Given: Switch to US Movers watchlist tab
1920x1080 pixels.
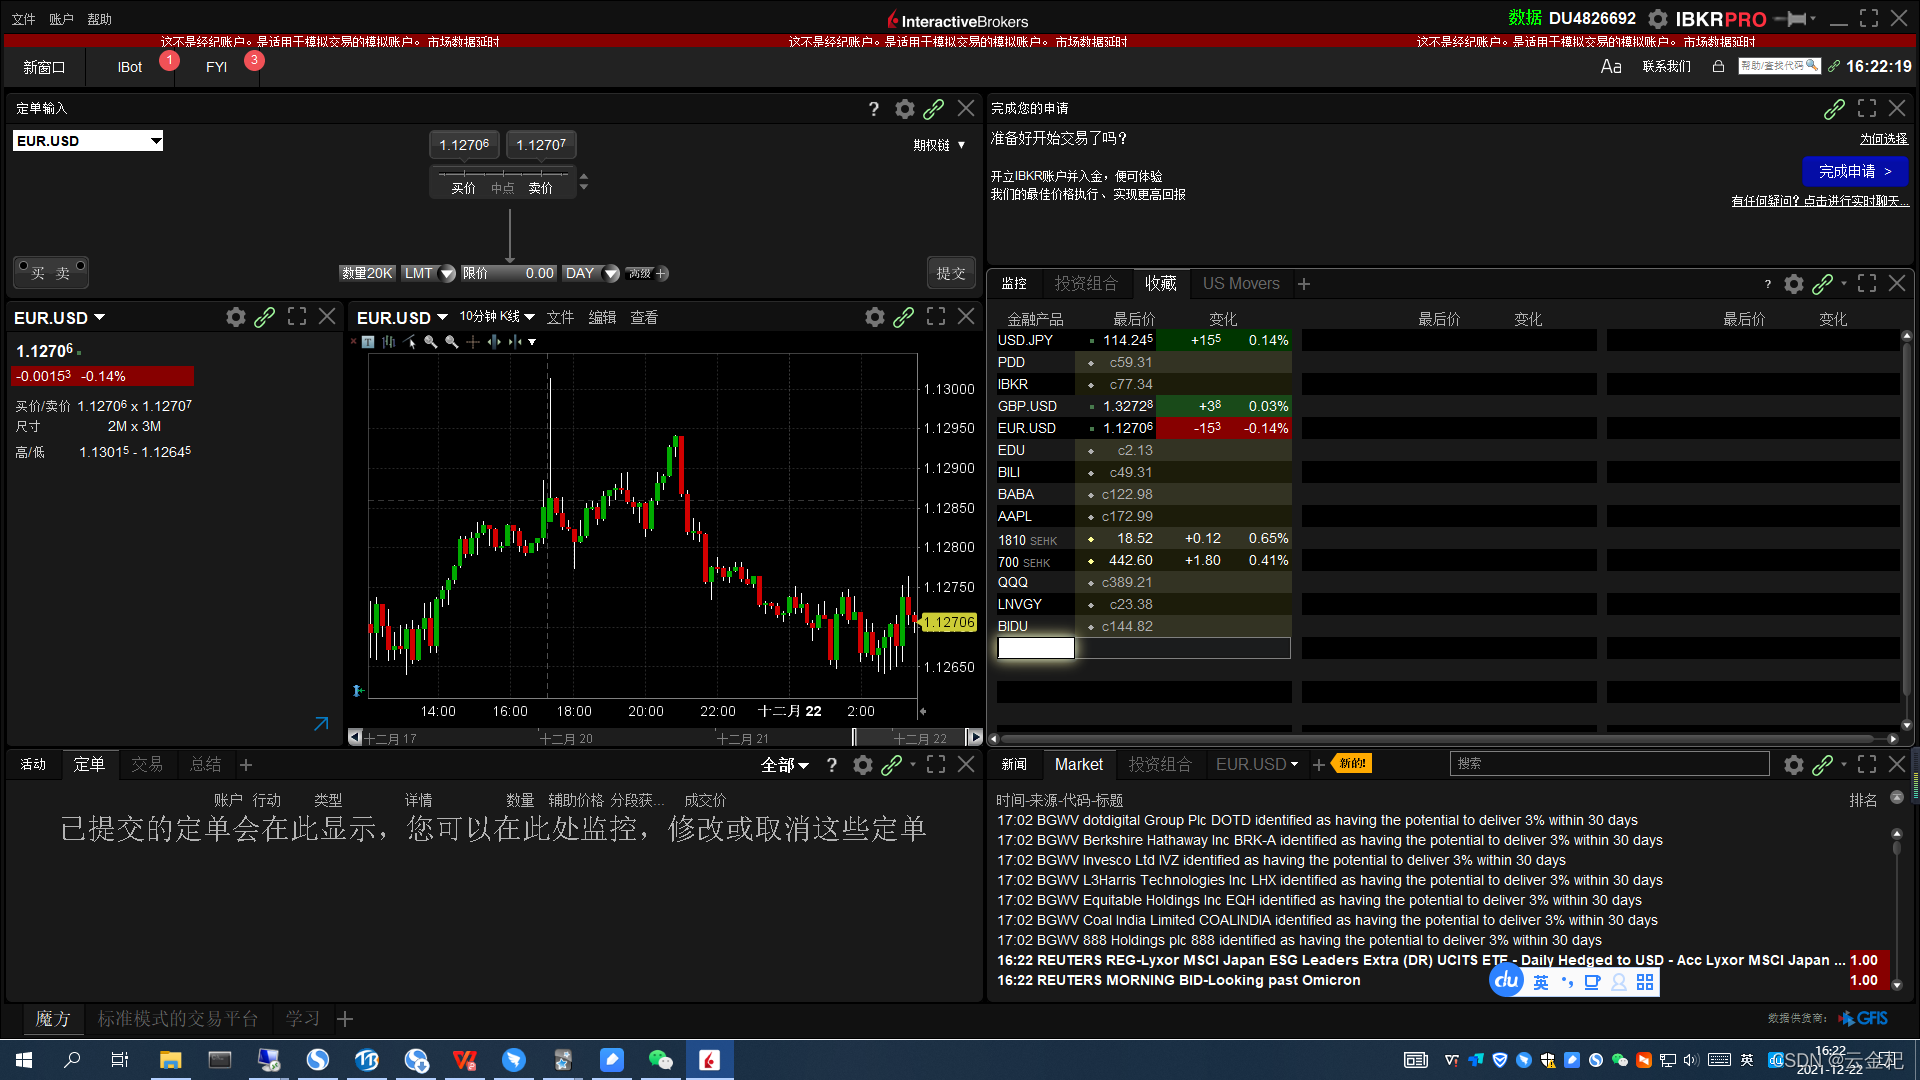Looking at the screenshot, I should pos(1241,284).
